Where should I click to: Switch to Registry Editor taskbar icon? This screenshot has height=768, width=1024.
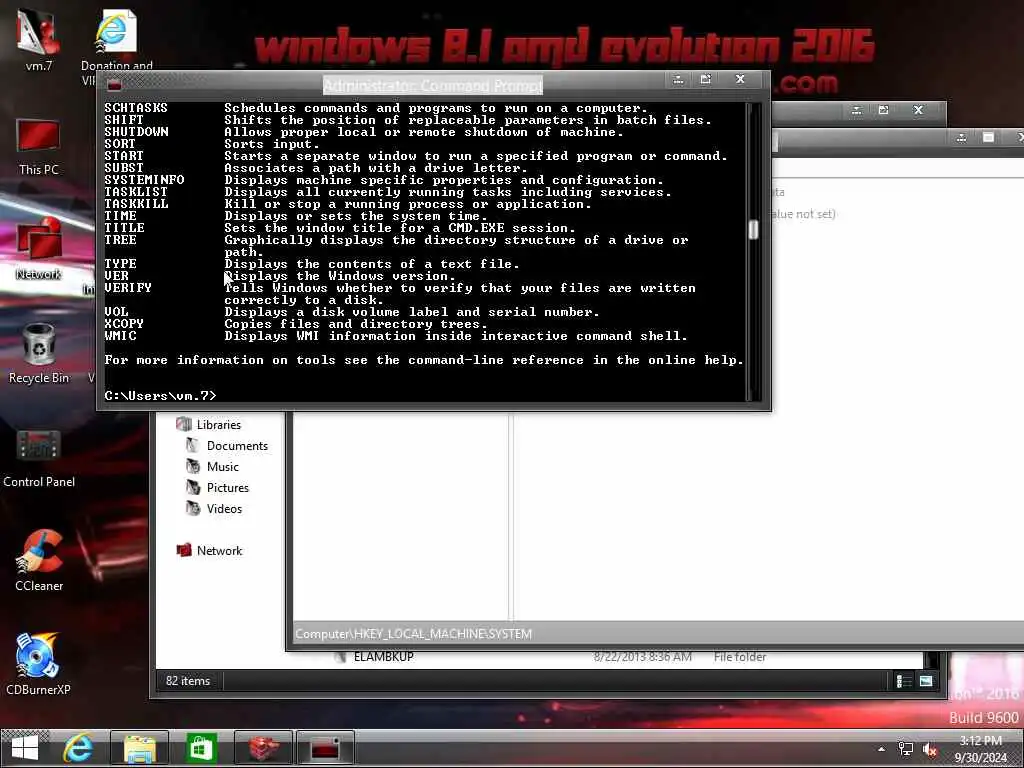pyautogui.click(x=263, y=748)
